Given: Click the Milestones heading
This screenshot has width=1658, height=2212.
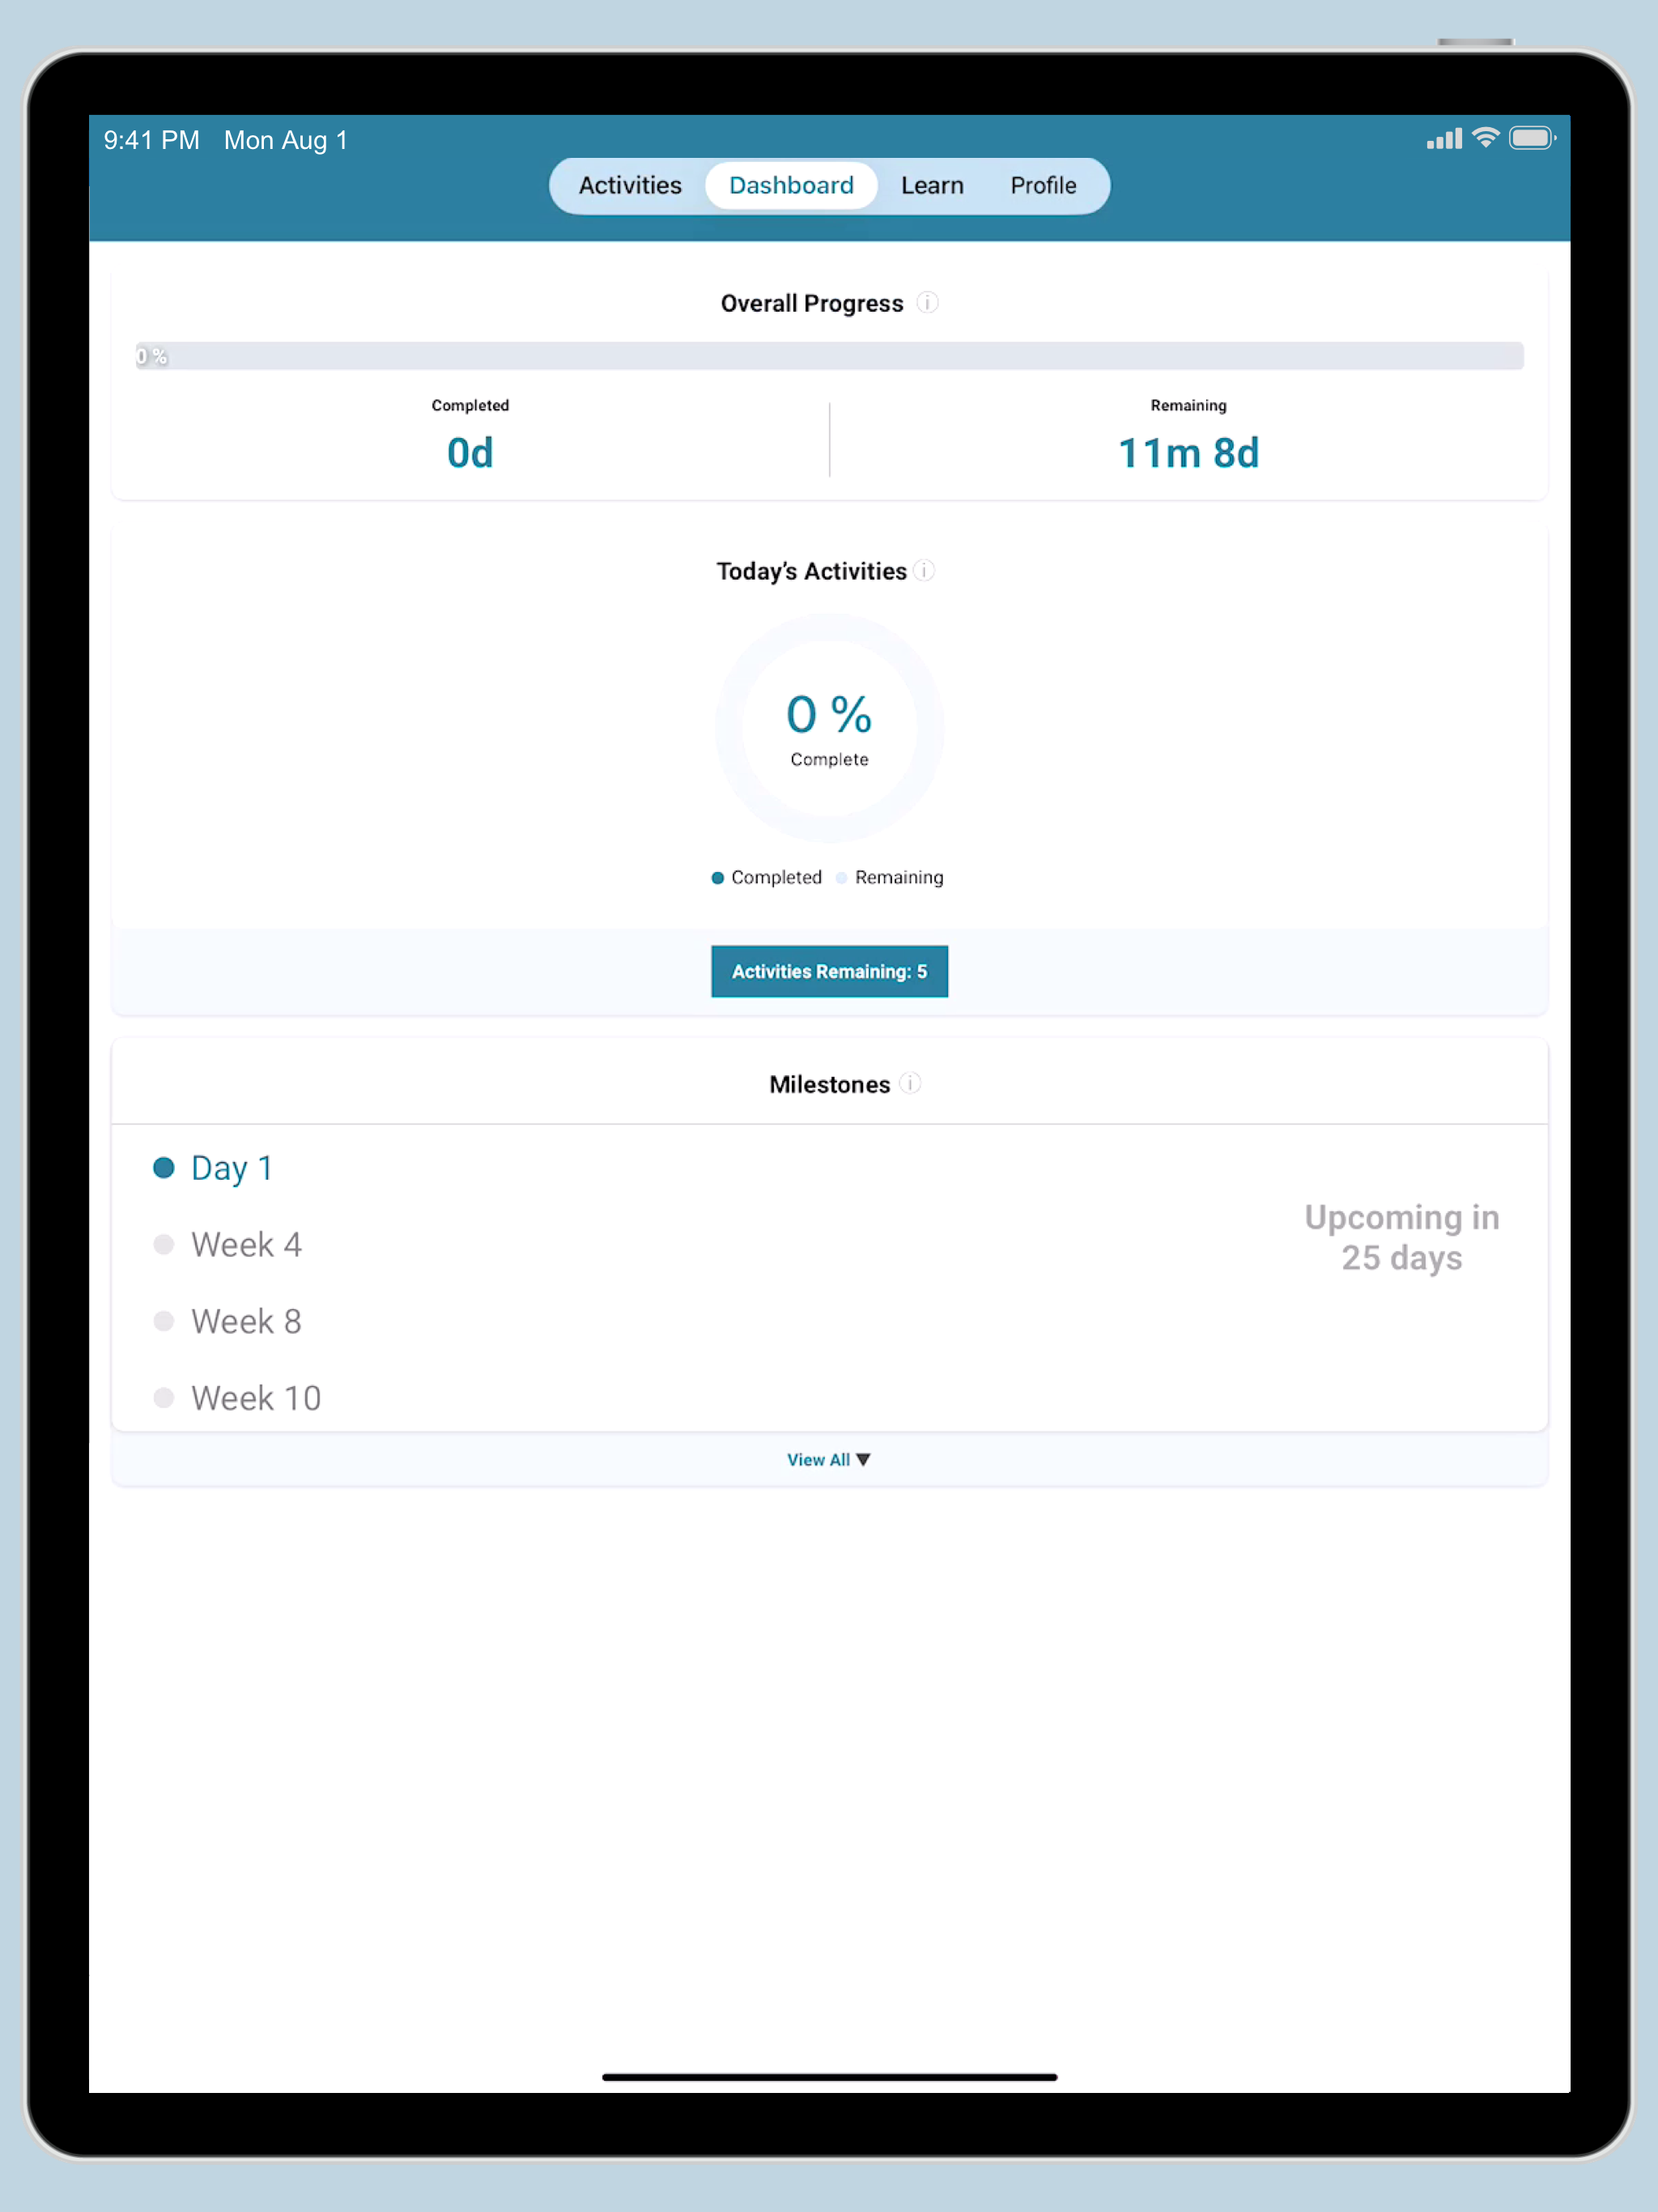Looking at the screenshot, I should [x=829, y=1084].
